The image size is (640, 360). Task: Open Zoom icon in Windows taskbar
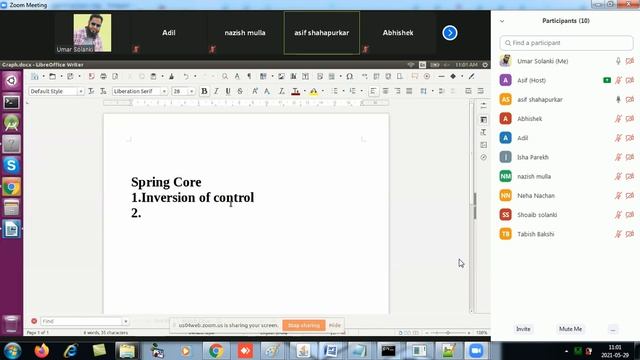point(476,351)
